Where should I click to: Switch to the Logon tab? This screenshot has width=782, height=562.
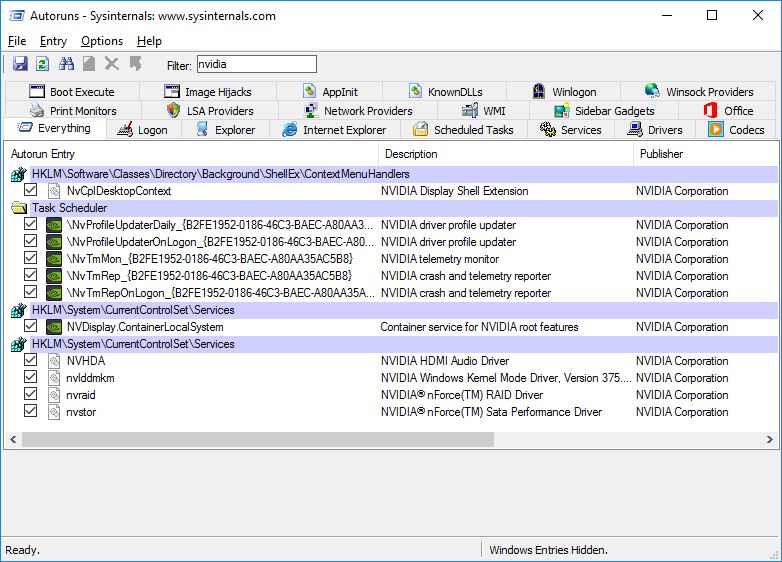coord(144,130)
